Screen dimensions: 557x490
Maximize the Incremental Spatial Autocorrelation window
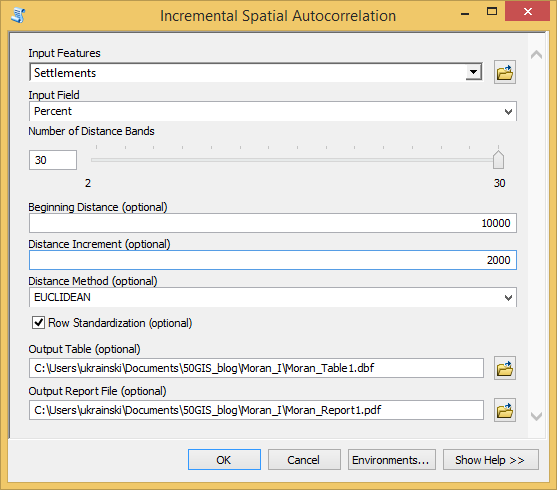[492, 11]
